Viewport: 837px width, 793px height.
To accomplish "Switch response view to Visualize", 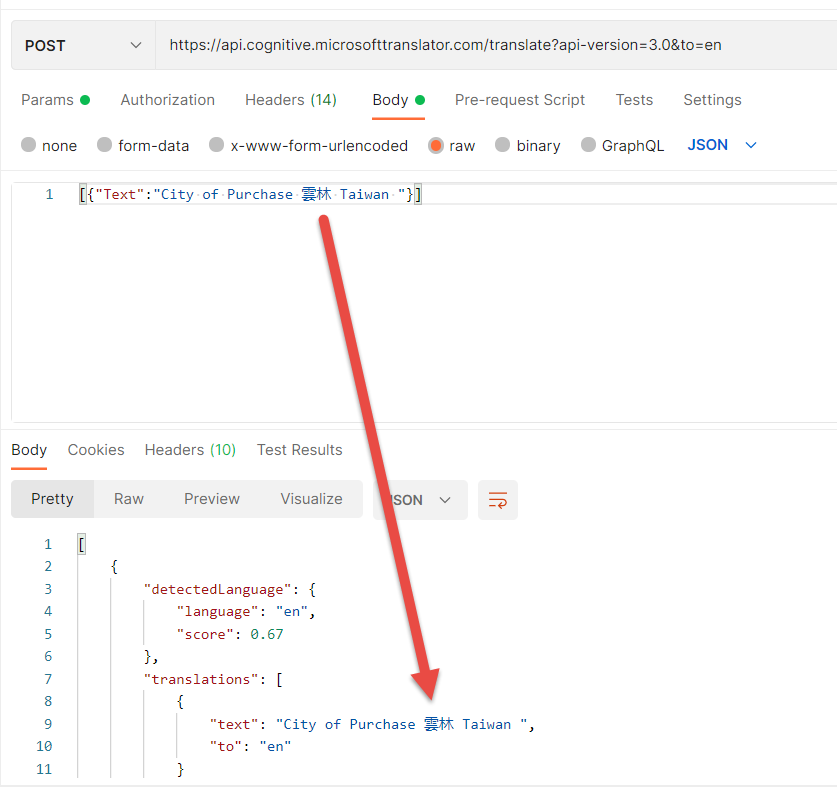I will point(311,499).
